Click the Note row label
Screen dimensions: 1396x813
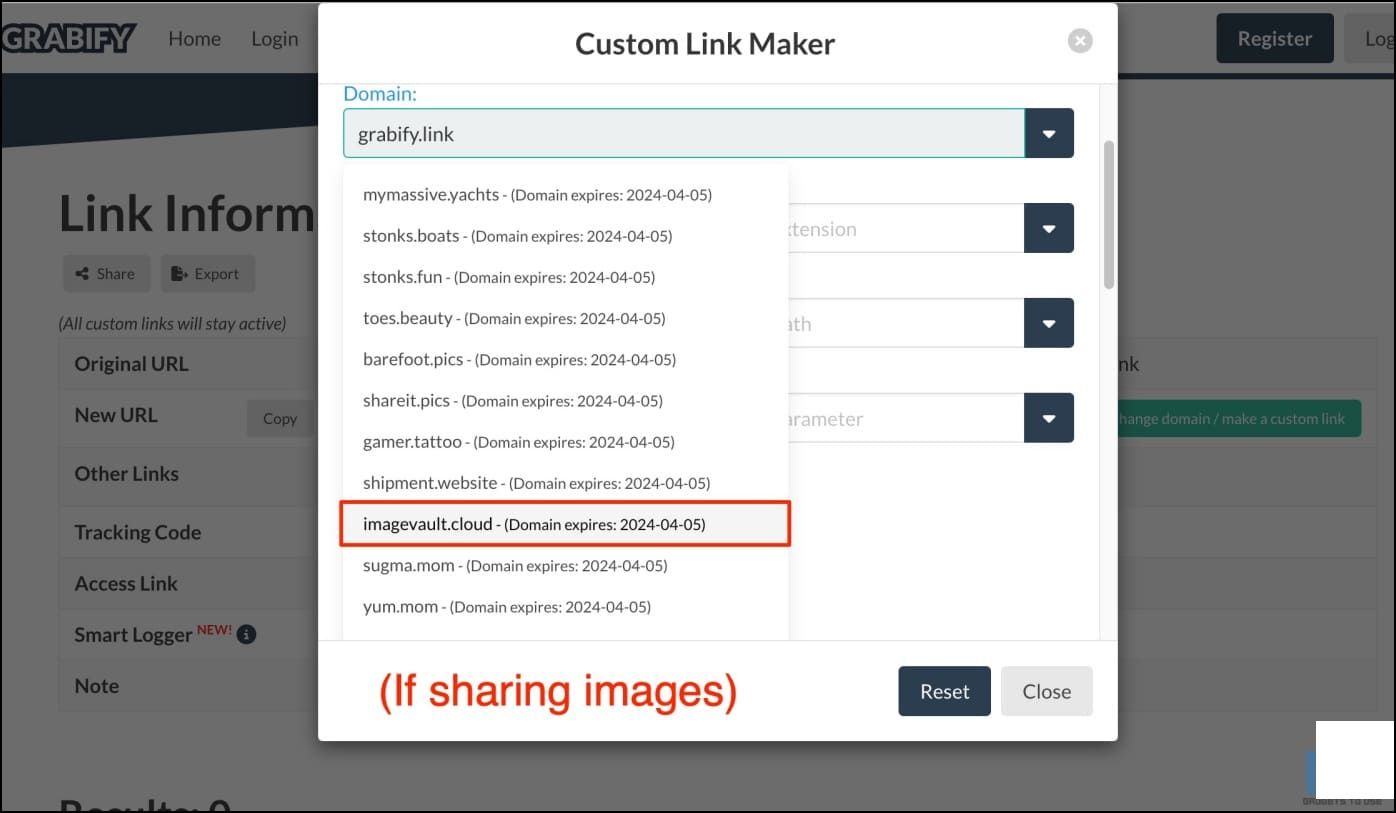pos(97,686)
